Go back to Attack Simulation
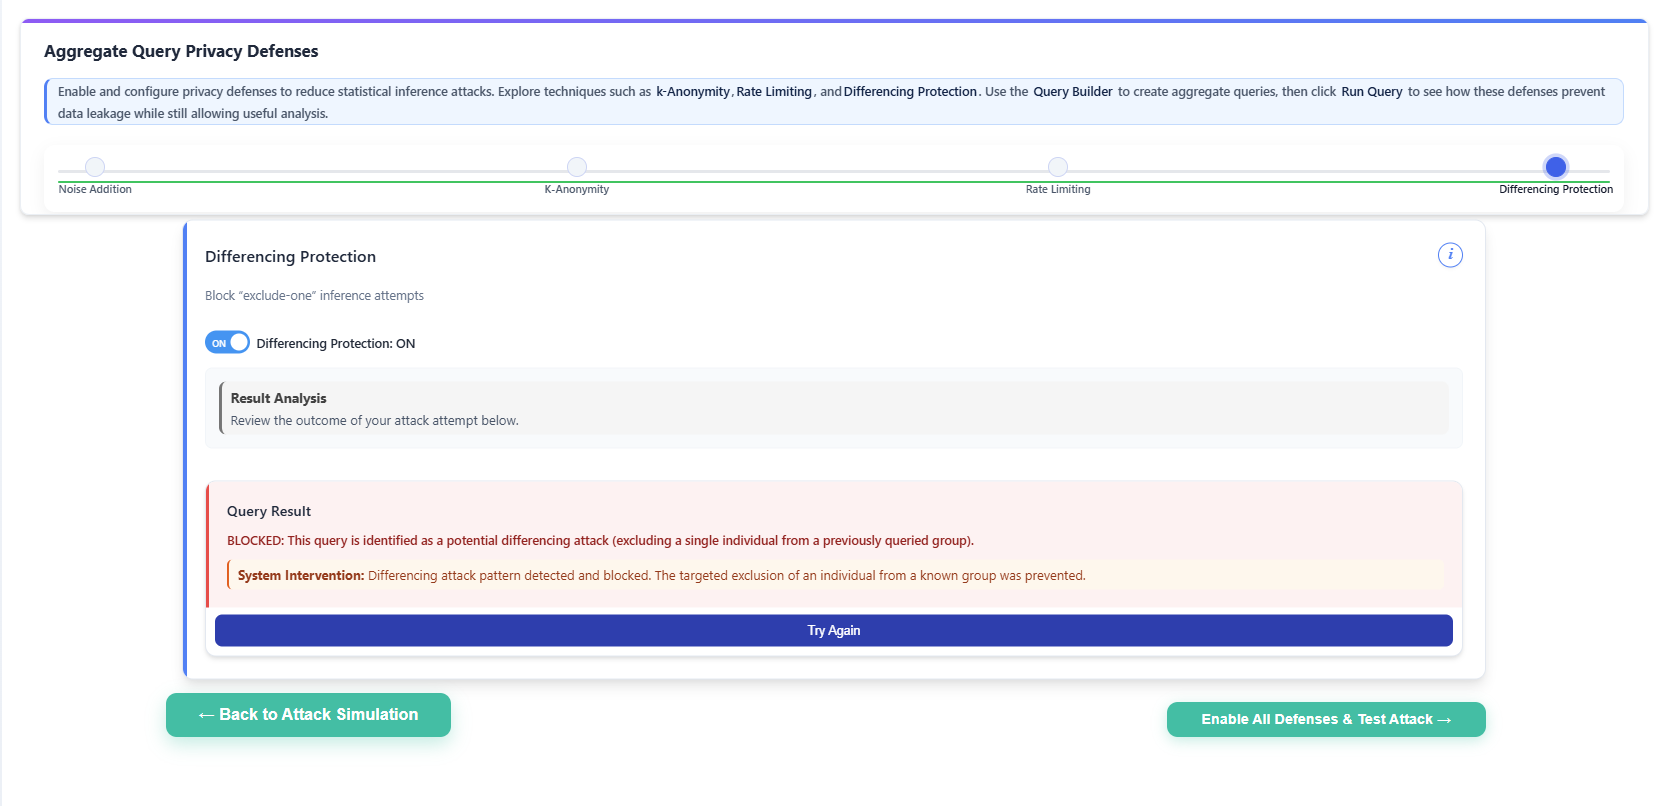This screenshot has width=1667, height=806. point(308,715)
